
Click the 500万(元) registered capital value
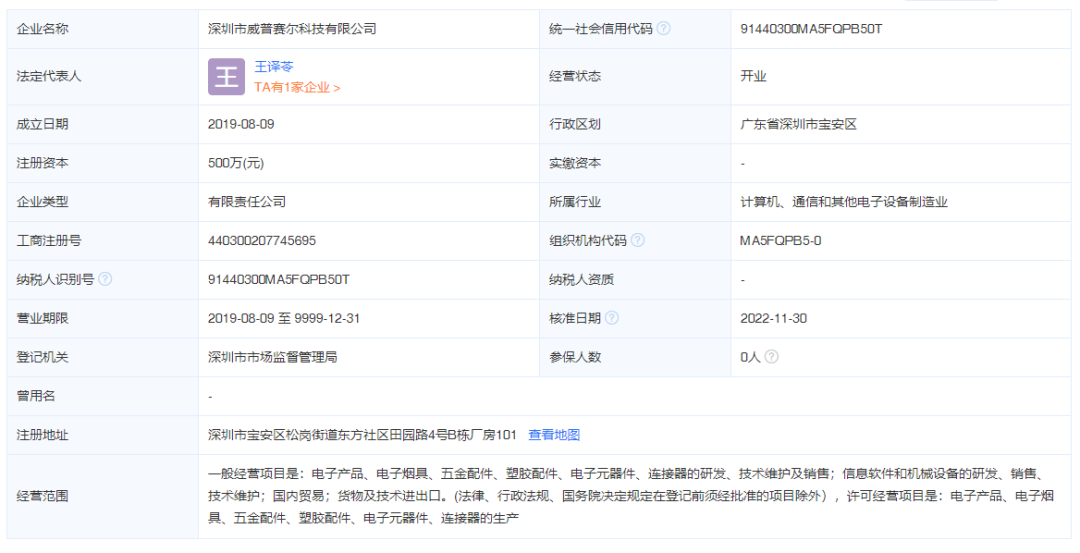click(x=236, y=163)
